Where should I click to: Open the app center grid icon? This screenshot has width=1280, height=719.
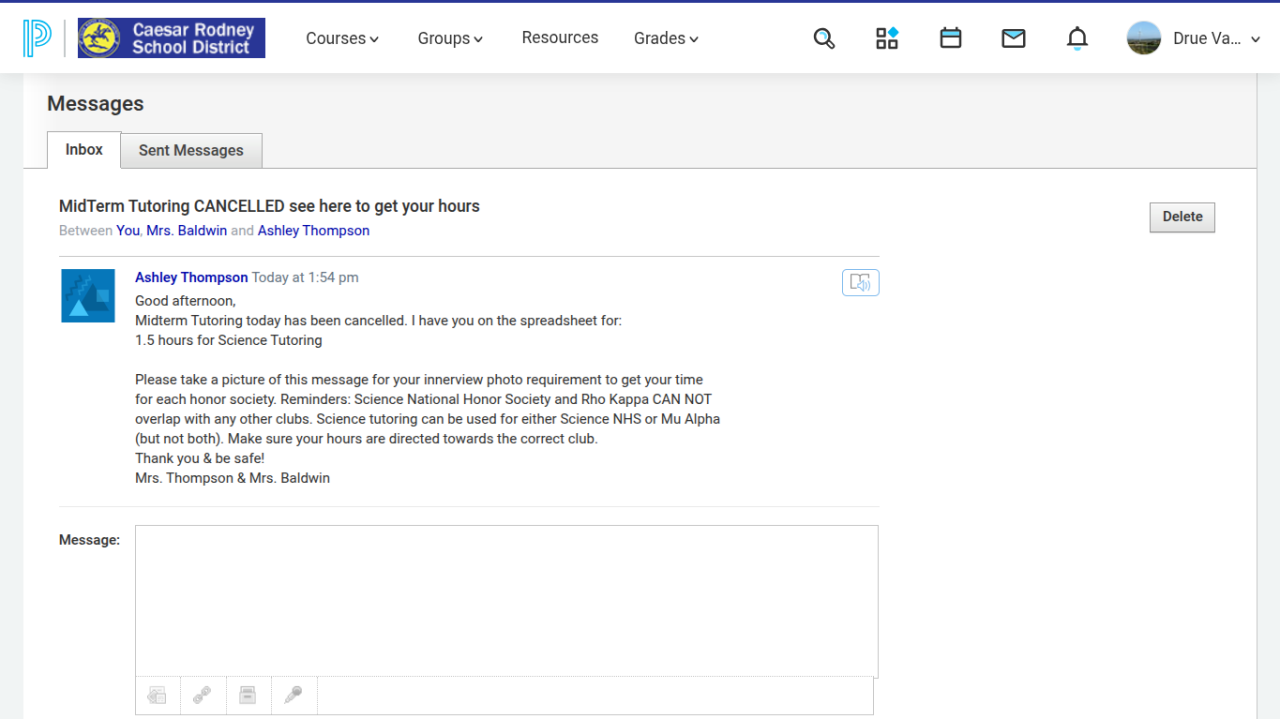pyautogui.click(x=887, y=39)
